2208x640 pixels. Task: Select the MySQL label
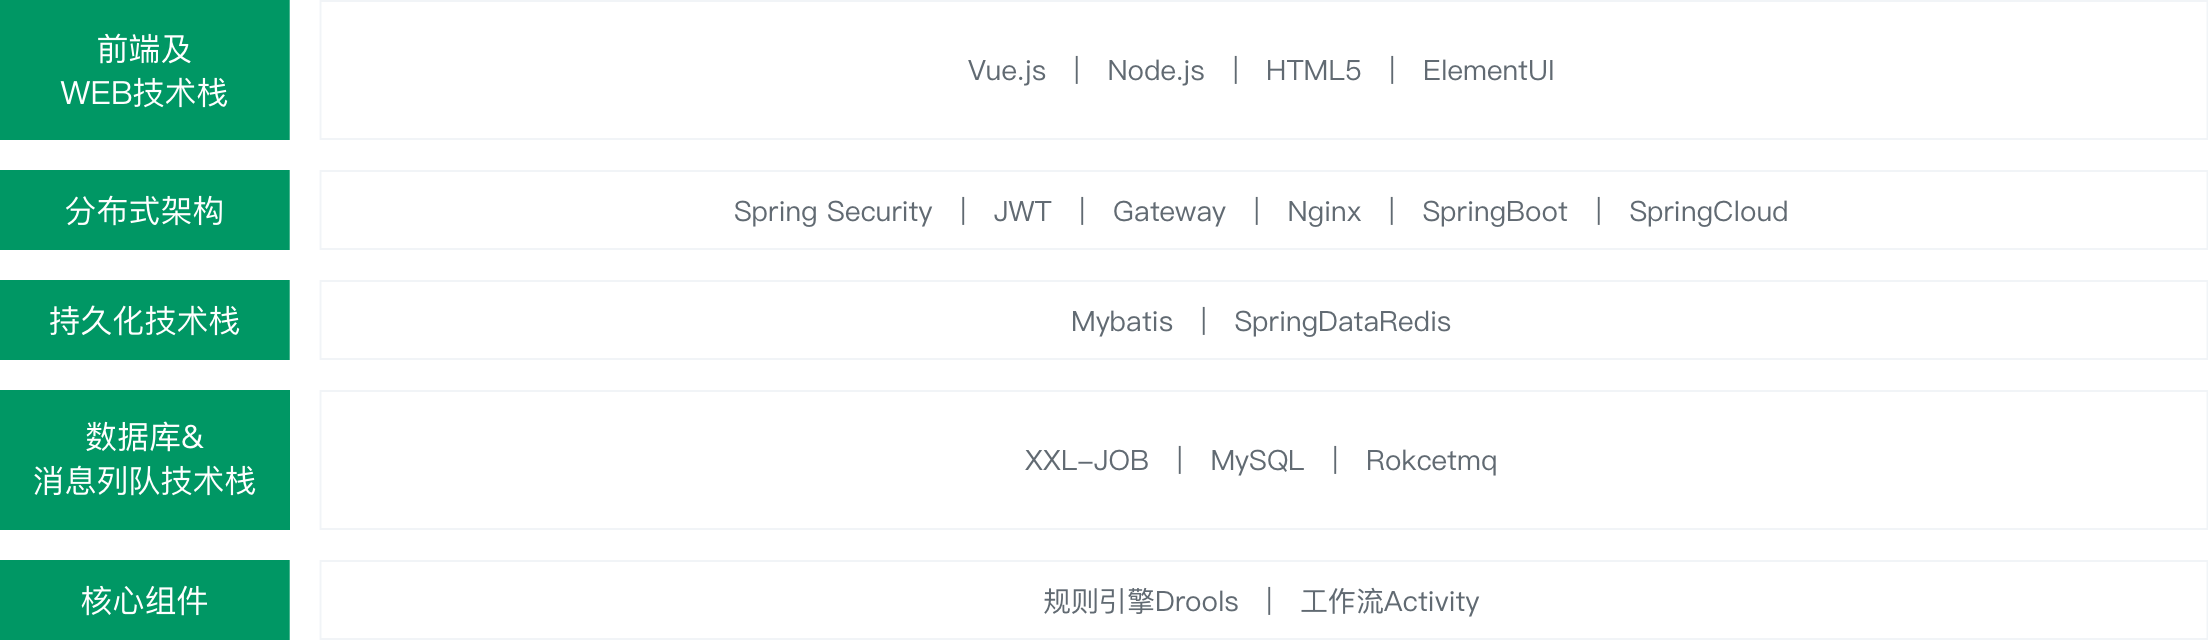point(1257,461)
